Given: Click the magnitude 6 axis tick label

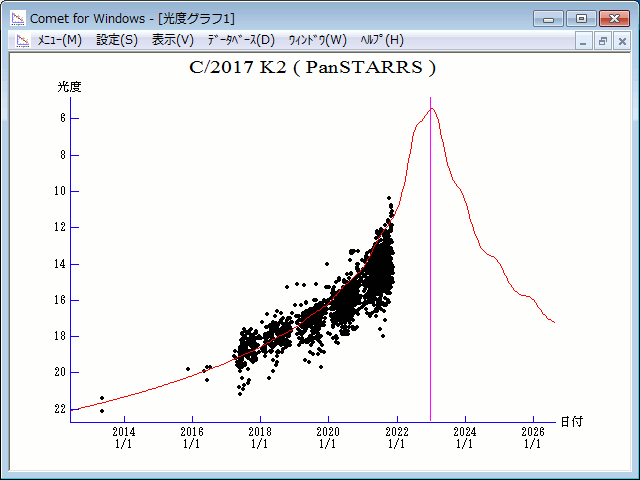Looking at the screenshot, I should coord(63,118).
